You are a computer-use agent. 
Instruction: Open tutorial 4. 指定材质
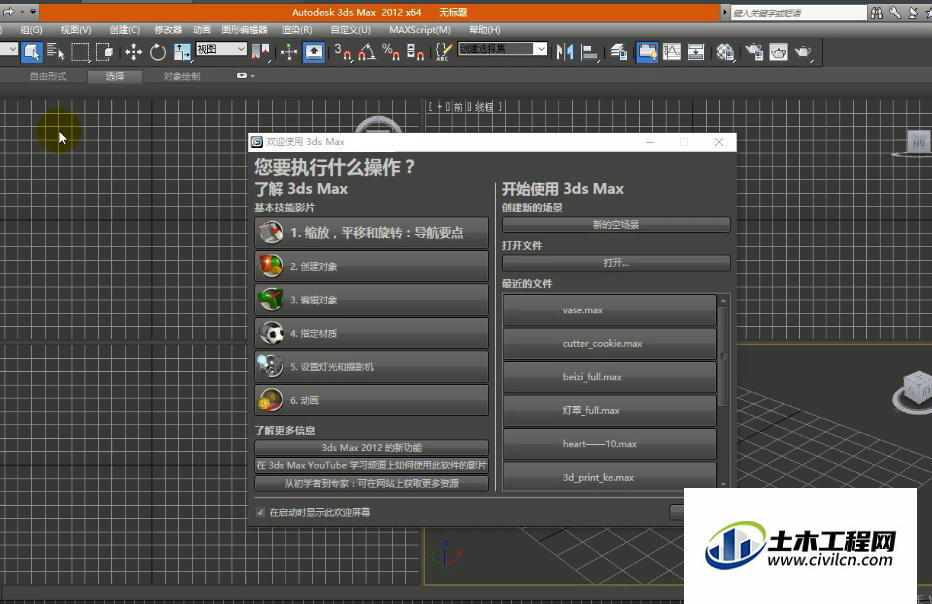point(371,334)
